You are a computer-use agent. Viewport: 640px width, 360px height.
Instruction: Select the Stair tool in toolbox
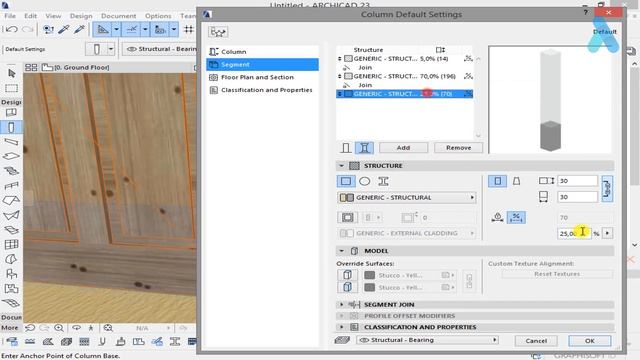[11, 171]
